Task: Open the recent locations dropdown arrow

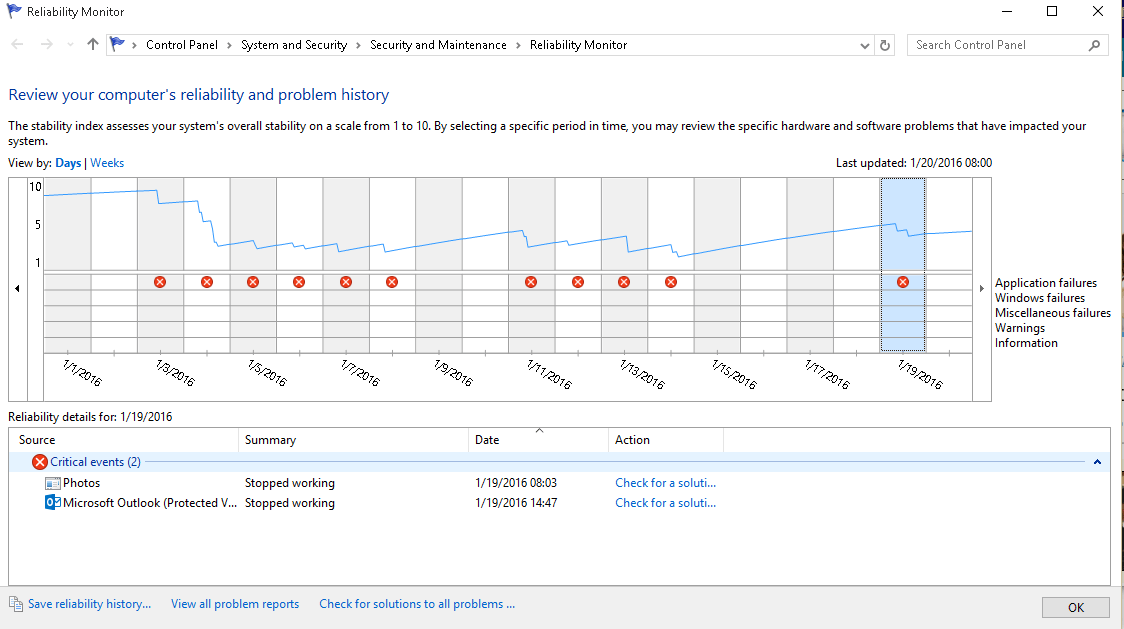Action: click(x=70, y=44)
